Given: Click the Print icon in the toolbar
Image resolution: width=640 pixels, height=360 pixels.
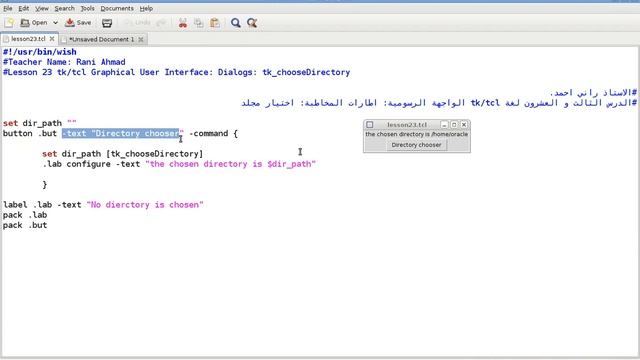Looking at the screenshot, I should click(x=107, y=23).
